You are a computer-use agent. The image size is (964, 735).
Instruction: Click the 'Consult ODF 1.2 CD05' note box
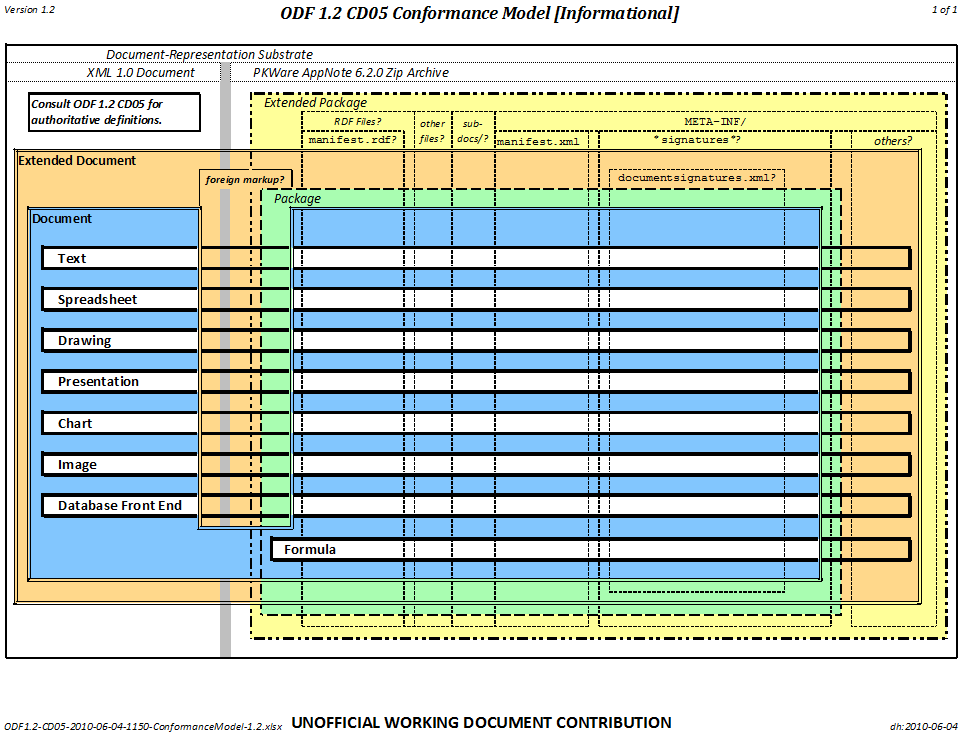(114, 111)
